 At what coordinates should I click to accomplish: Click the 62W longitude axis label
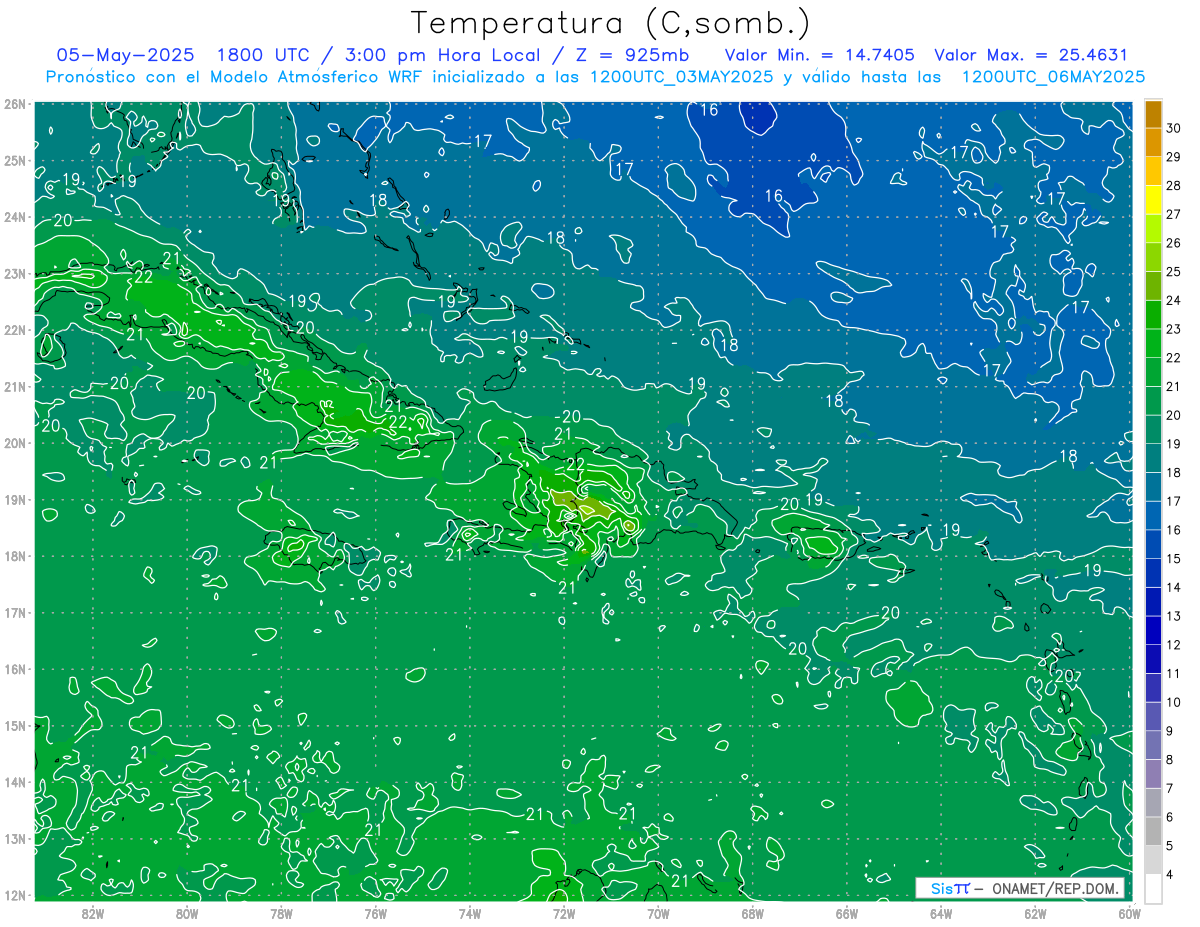1035,912
